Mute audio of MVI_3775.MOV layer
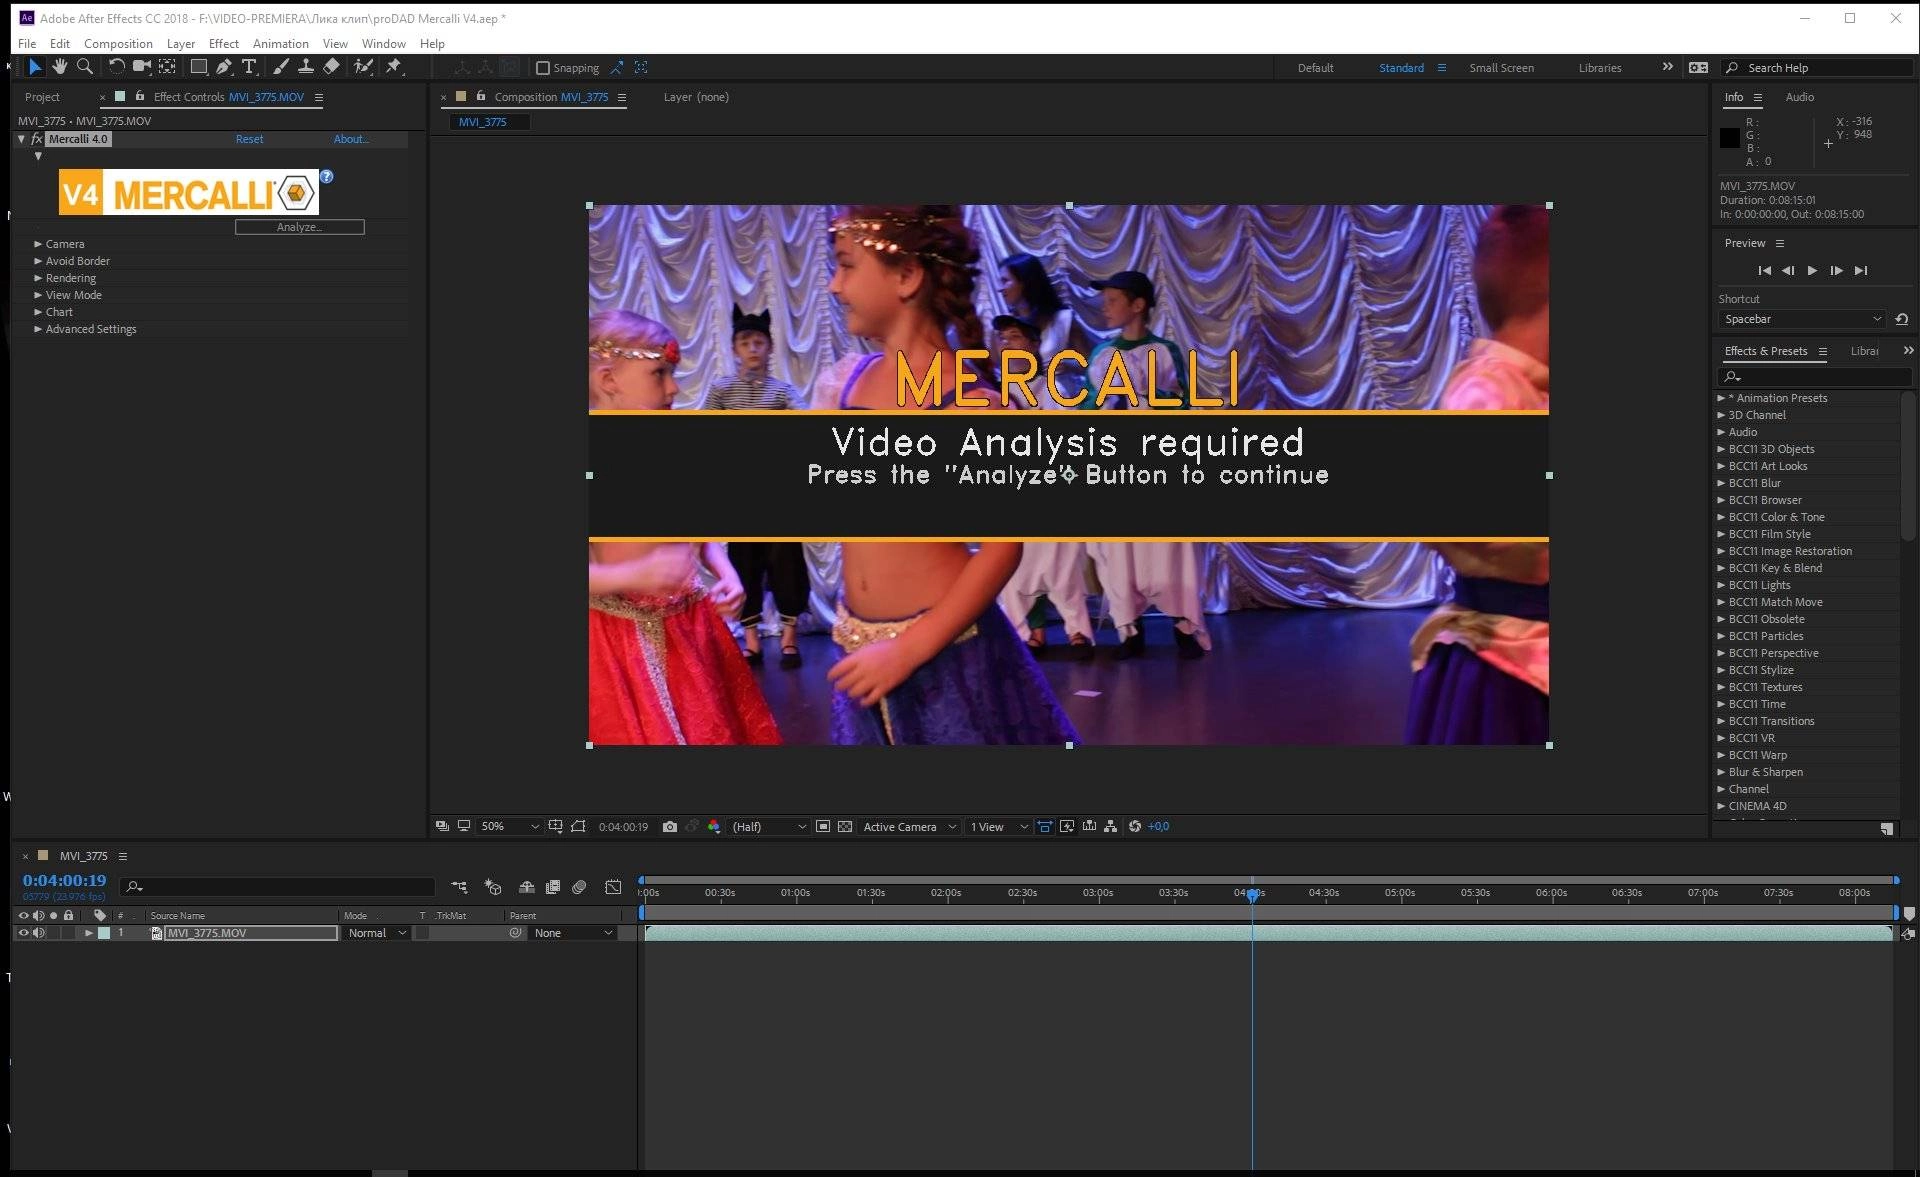The width and height of the screenshot is (1920, 1177). pyautogui.click(x=39, y=933)
